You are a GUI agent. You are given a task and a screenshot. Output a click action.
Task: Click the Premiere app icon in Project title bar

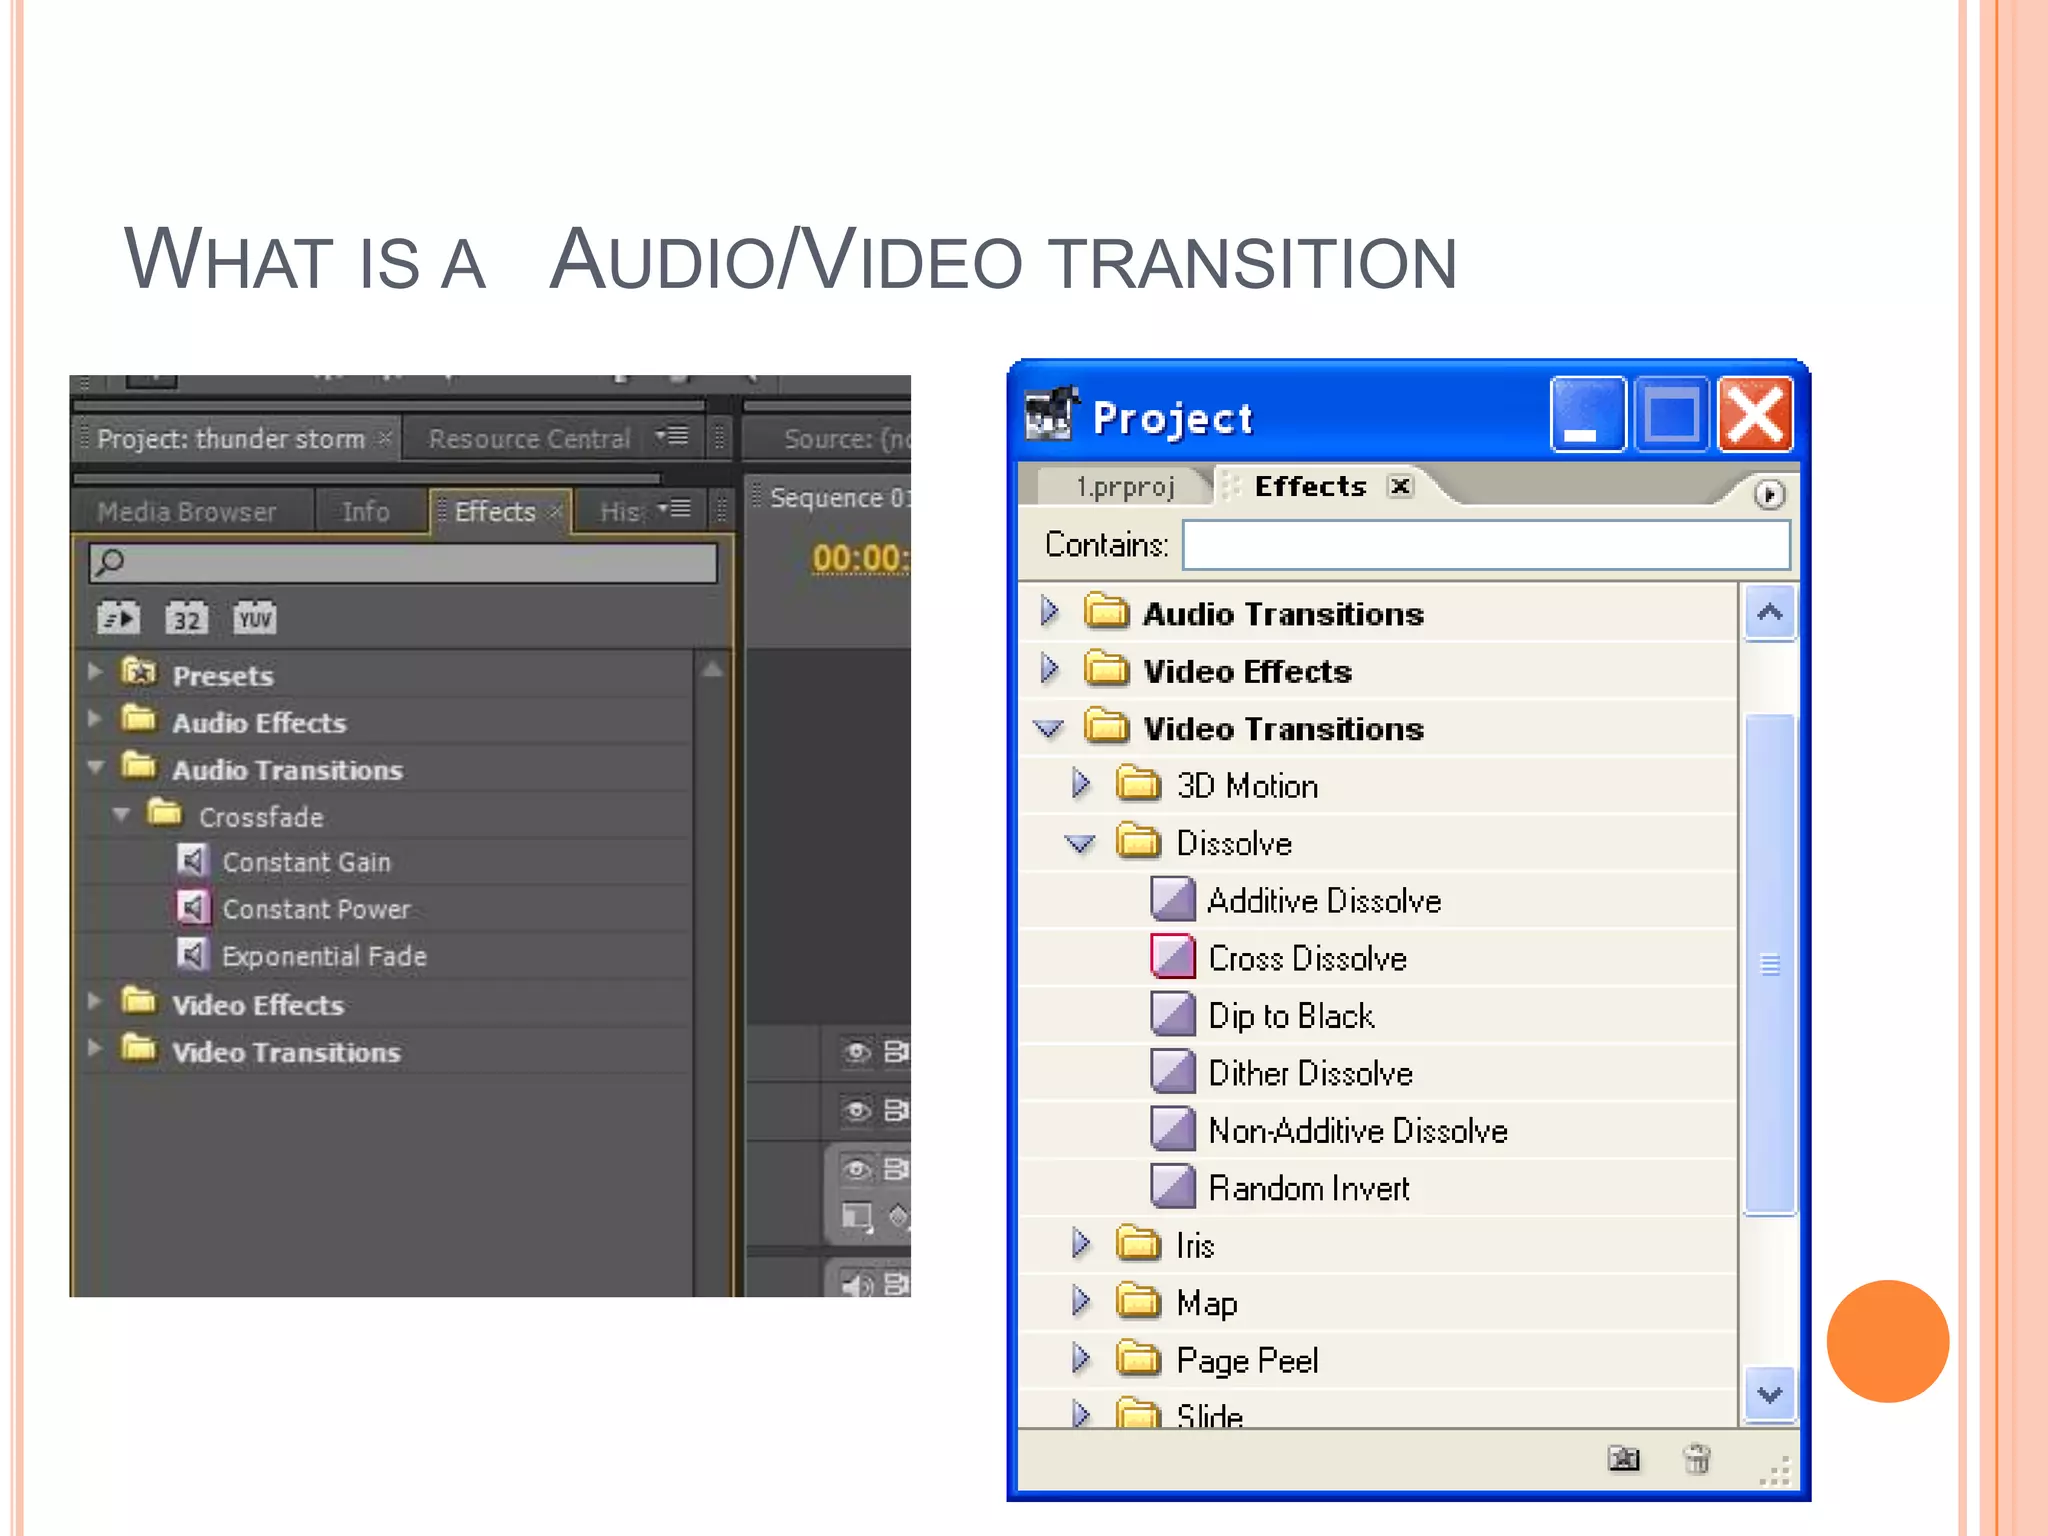[x=1052, y=414]
